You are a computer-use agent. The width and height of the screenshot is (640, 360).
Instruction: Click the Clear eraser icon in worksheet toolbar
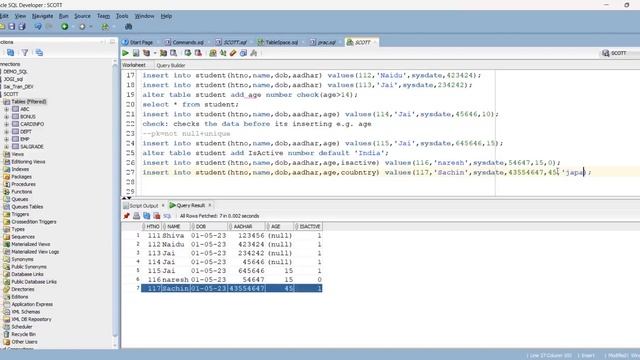tap(233, 53)
